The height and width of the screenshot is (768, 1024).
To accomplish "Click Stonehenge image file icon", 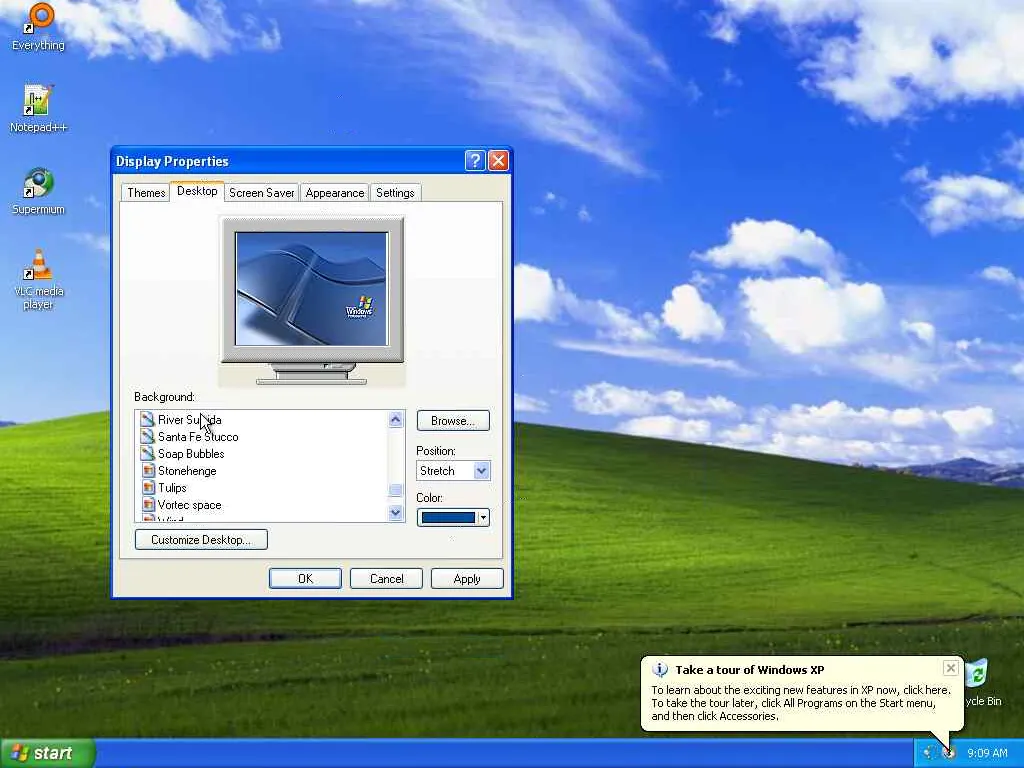I will pyautogui.click(x=148, y=470).
